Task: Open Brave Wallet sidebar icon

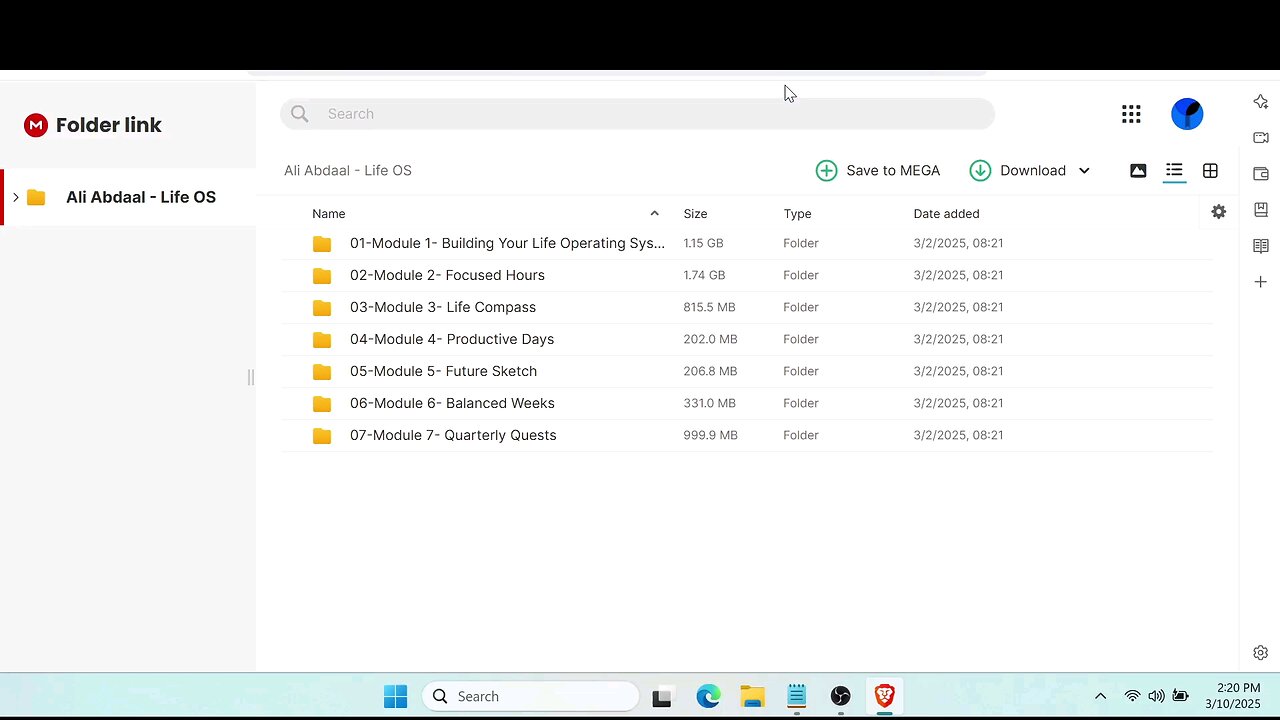Action: point(1260,174)
